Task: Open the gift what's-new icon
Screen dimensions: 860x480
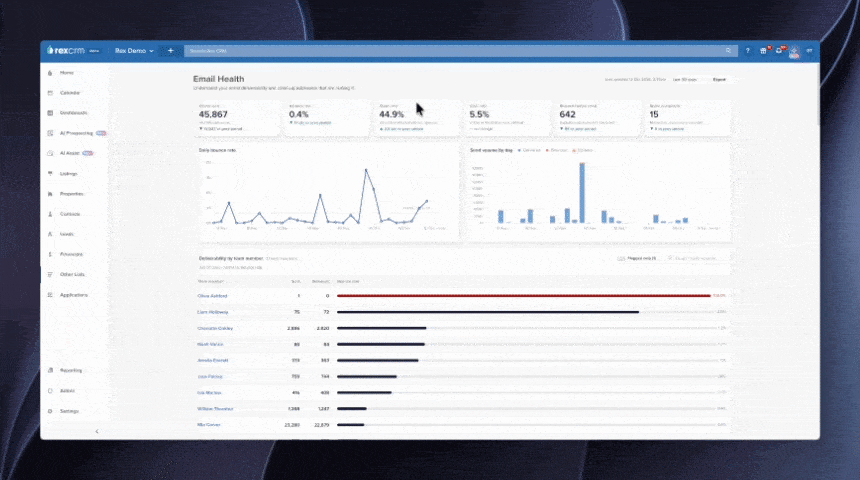Action: [x=763, y=50]
